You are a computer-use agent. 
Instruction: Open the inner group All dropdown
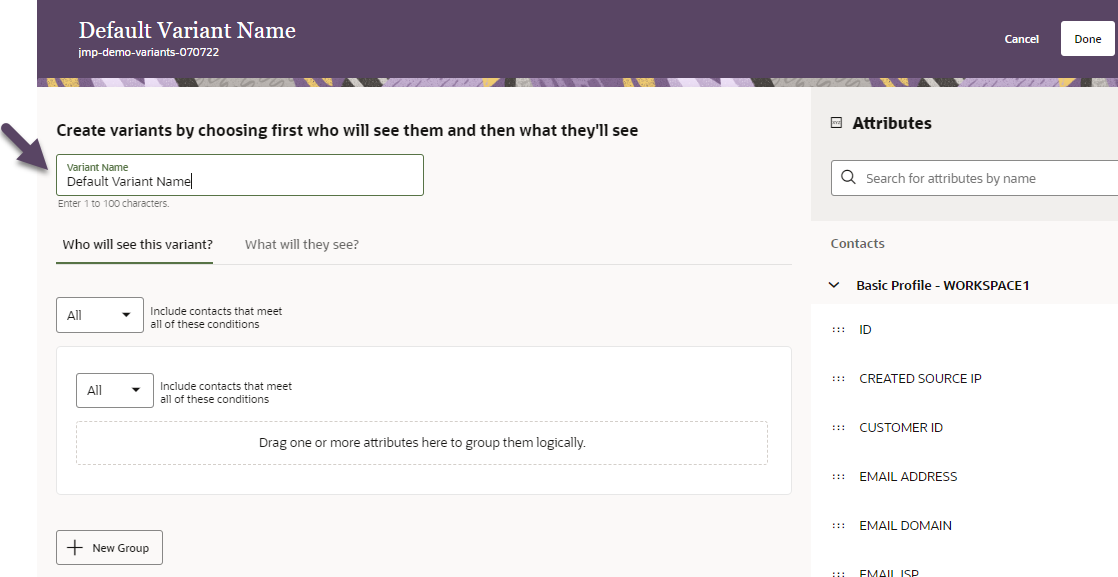(114, 390)
